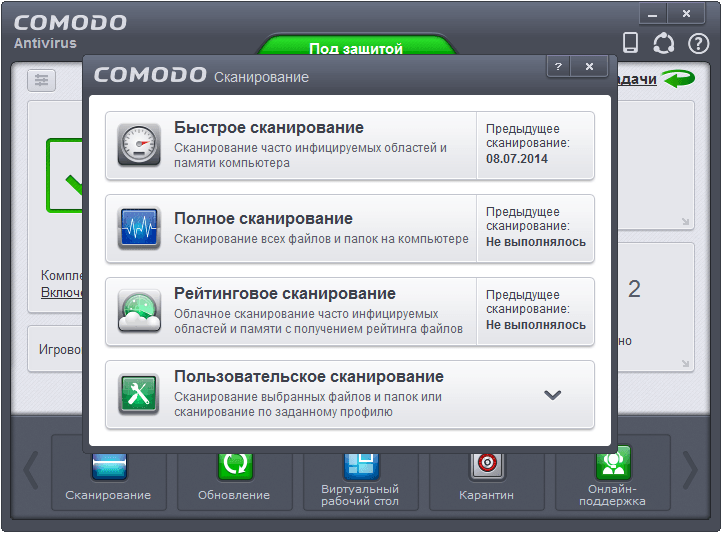Select custom scan green tools icon

(139, 394)
